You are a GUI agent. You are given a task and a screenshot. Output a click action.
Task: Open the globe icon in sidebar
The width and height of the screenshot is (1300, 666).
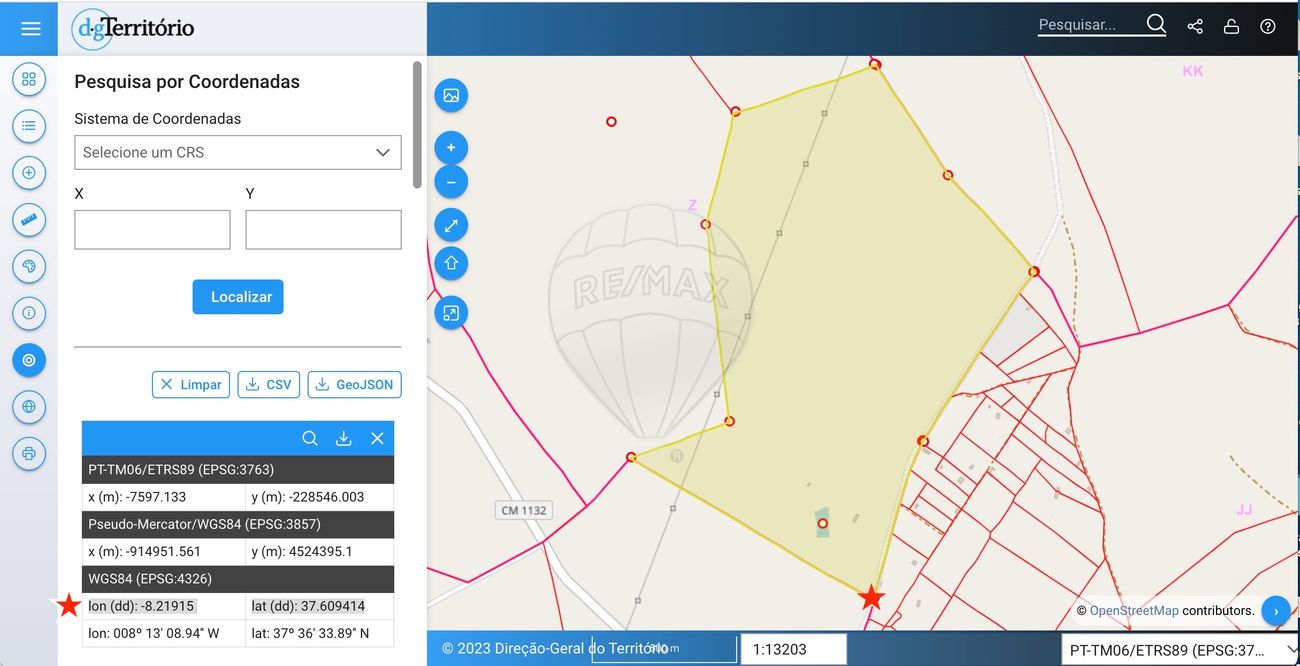(x=29, y=407)
